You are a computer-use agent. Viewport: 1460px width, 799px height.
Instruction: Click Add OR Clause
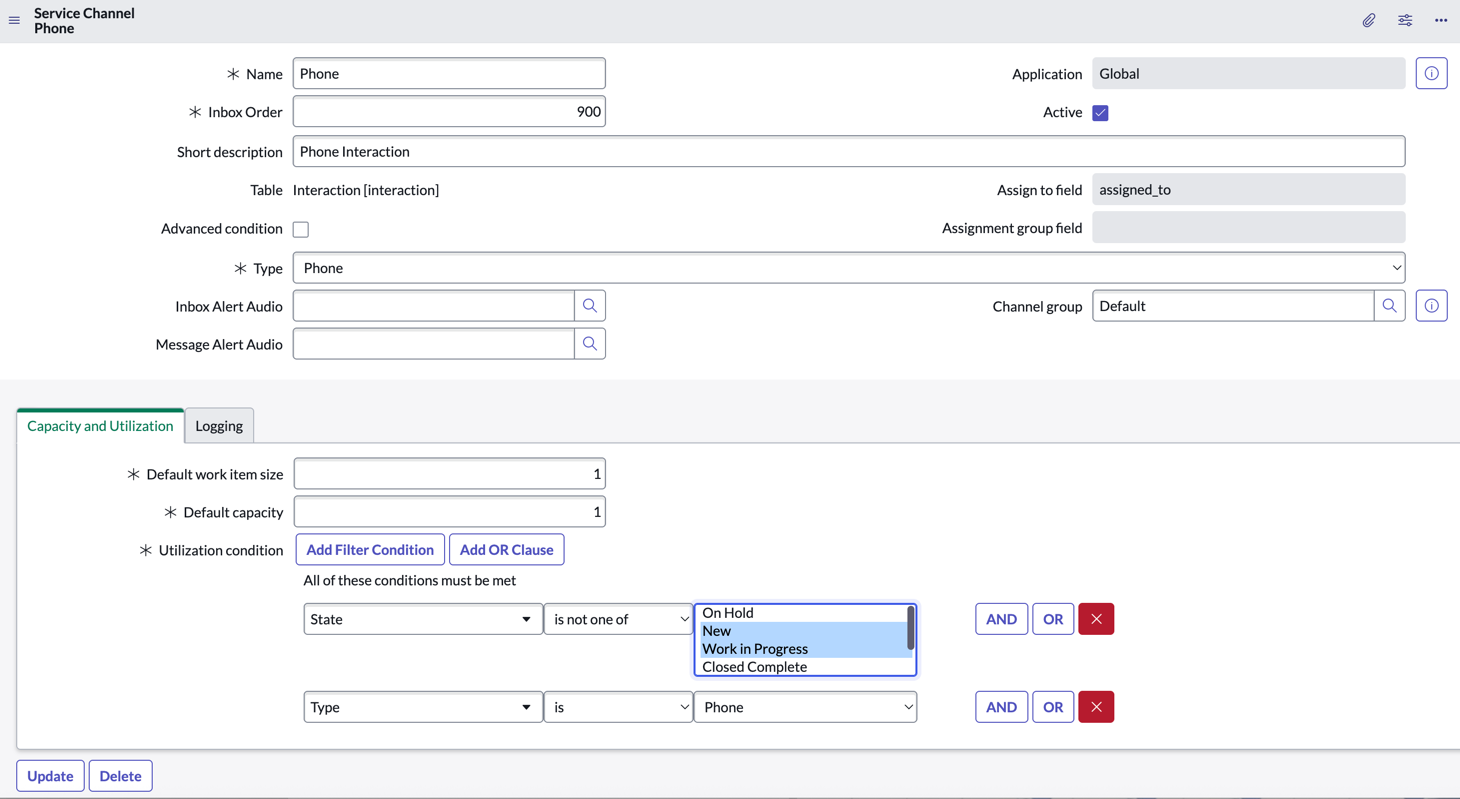(506, 549)
